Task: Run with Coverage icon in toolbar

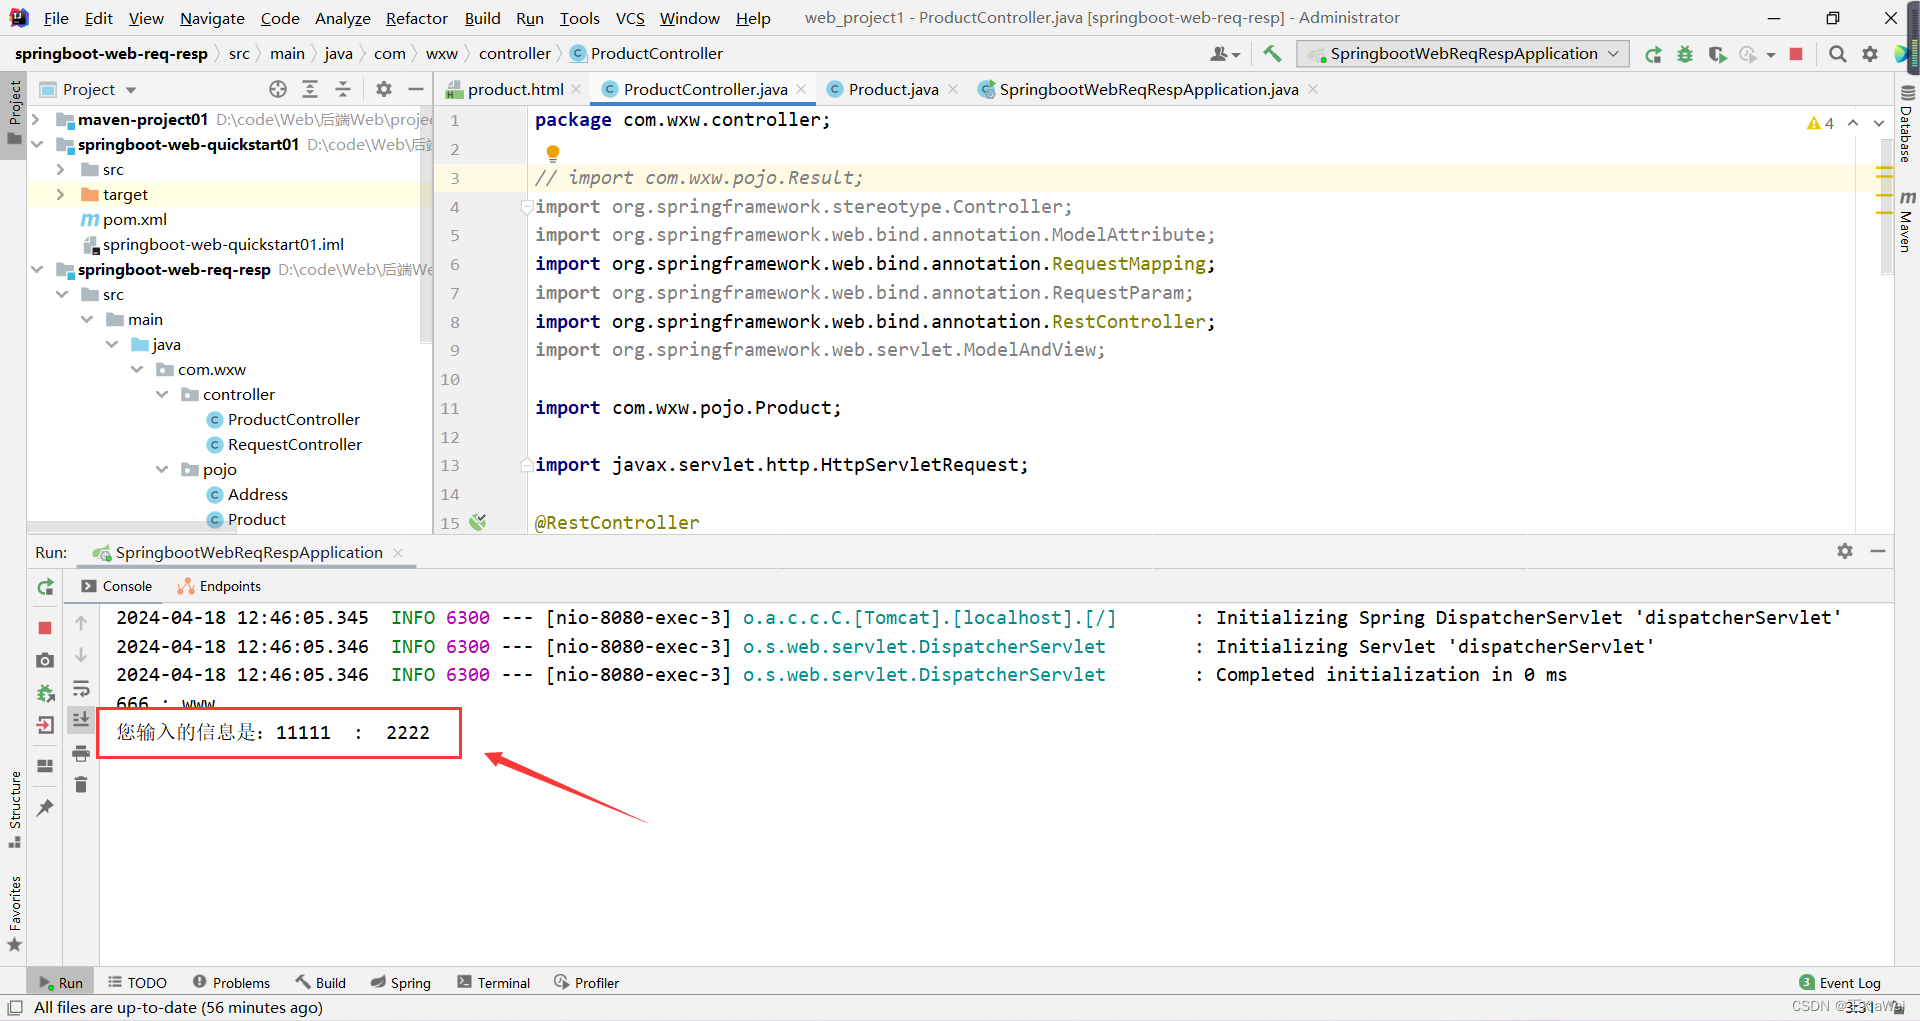Action: click(1717, 54)
